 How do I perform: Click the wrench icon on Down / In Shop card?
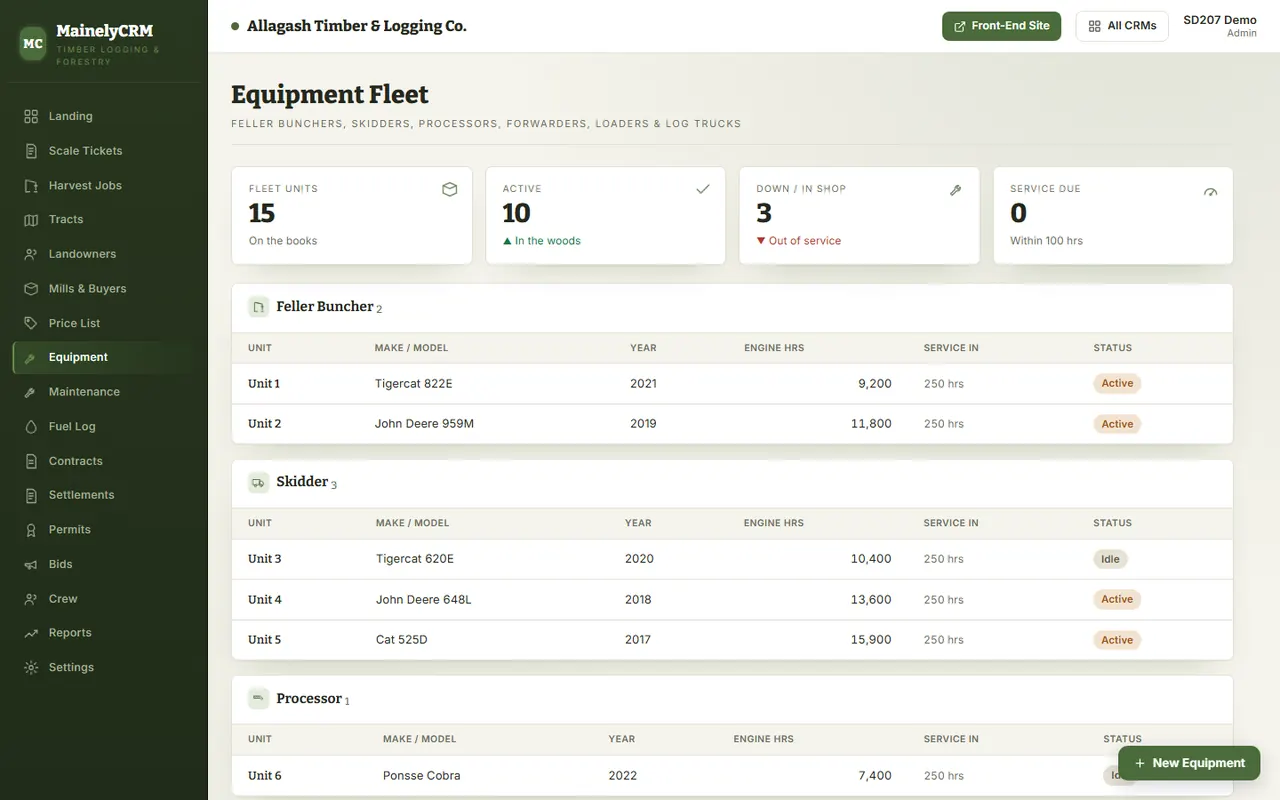(956, 190)
